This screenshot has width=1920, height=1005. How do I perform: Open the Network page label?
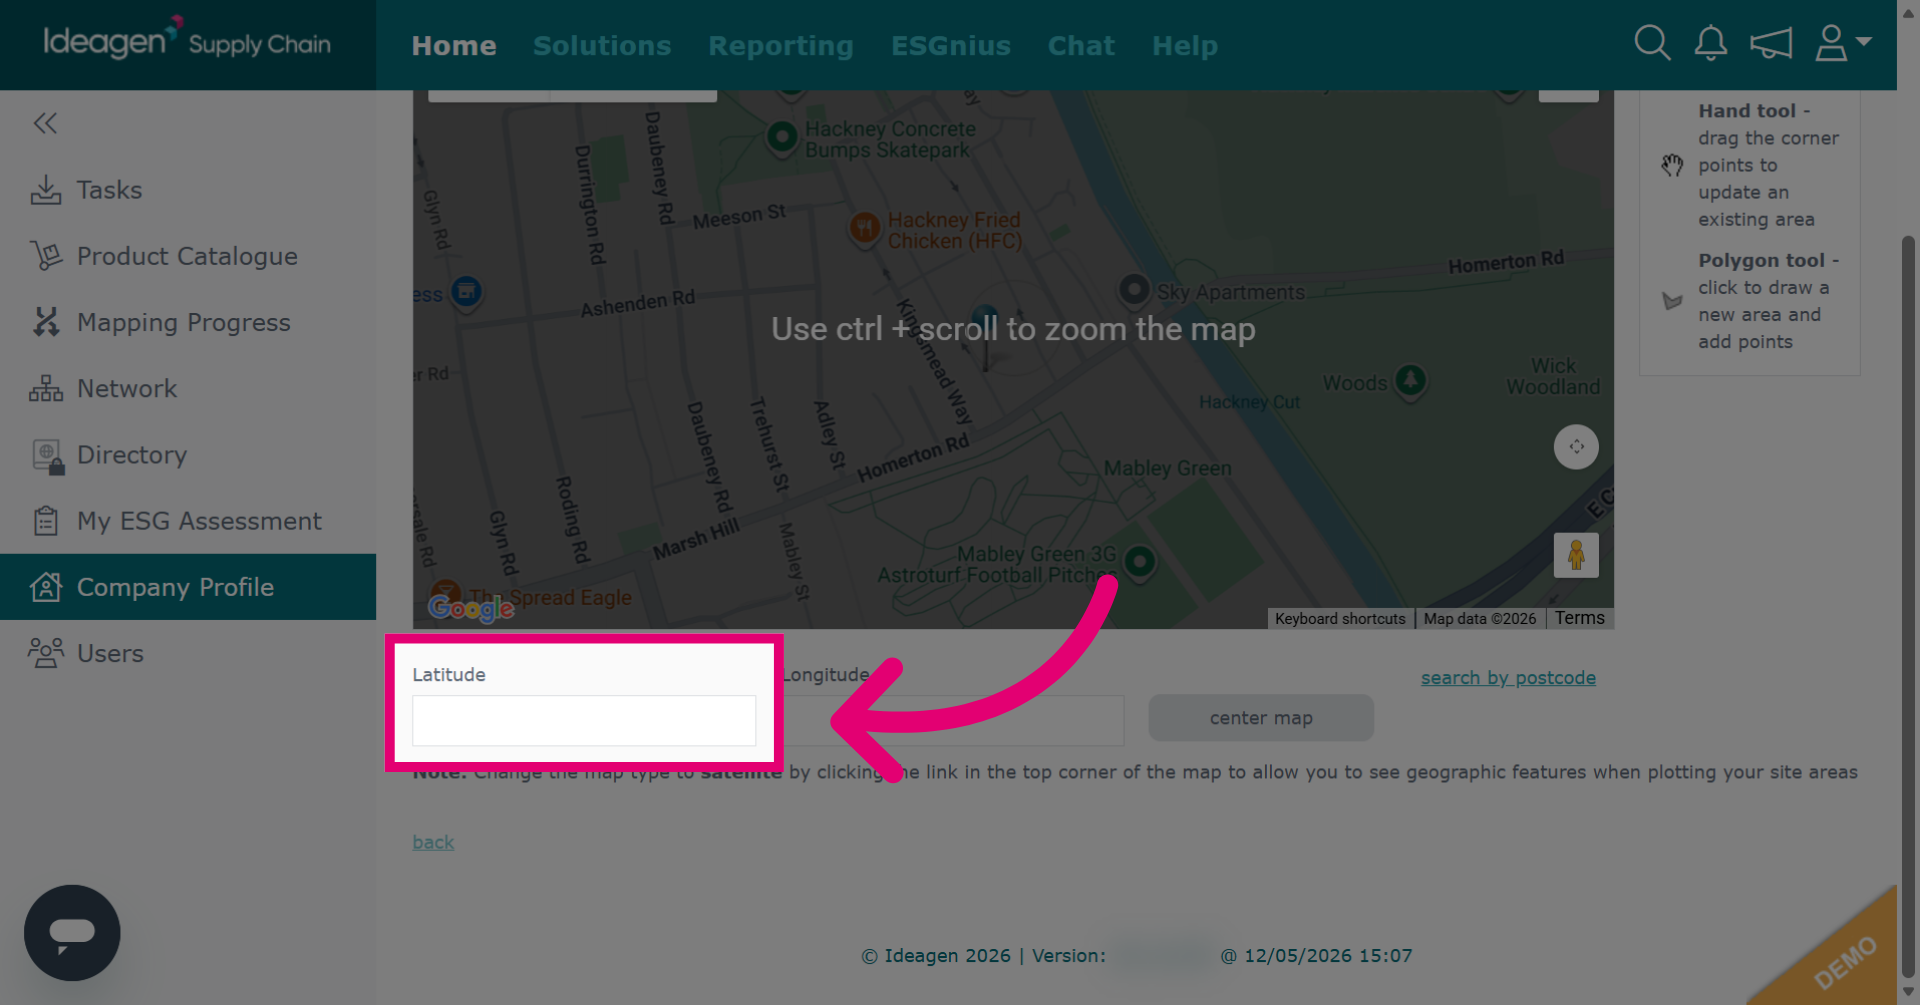[x=127, y=388]
